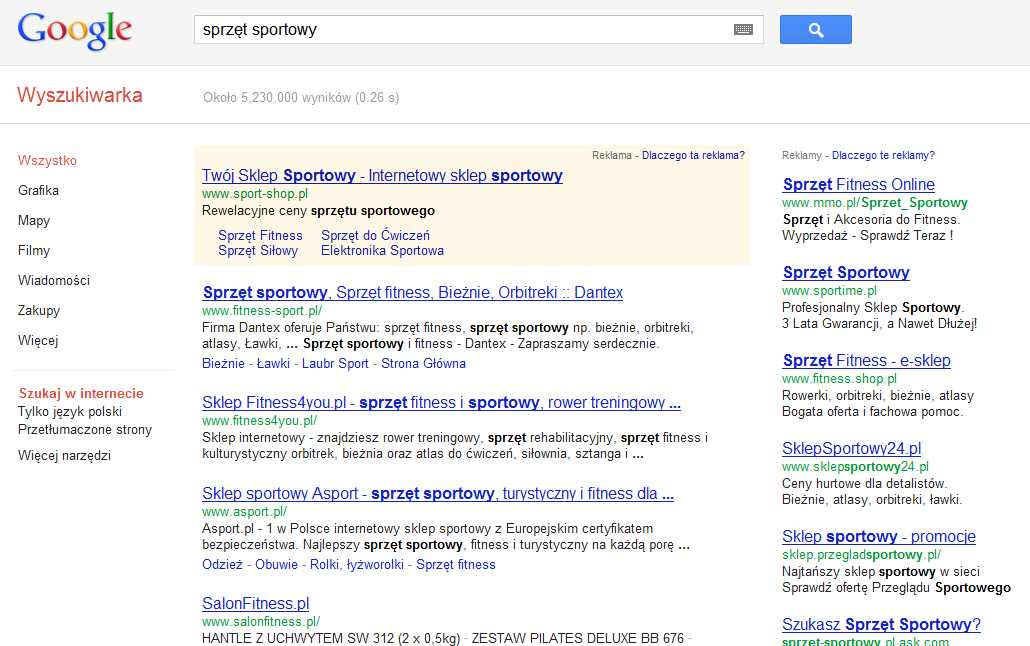Open the 'Sprzęt do Ćwiczeń' ad sitelink
Screen dimensions: 1030x646
tap(375, 235)
